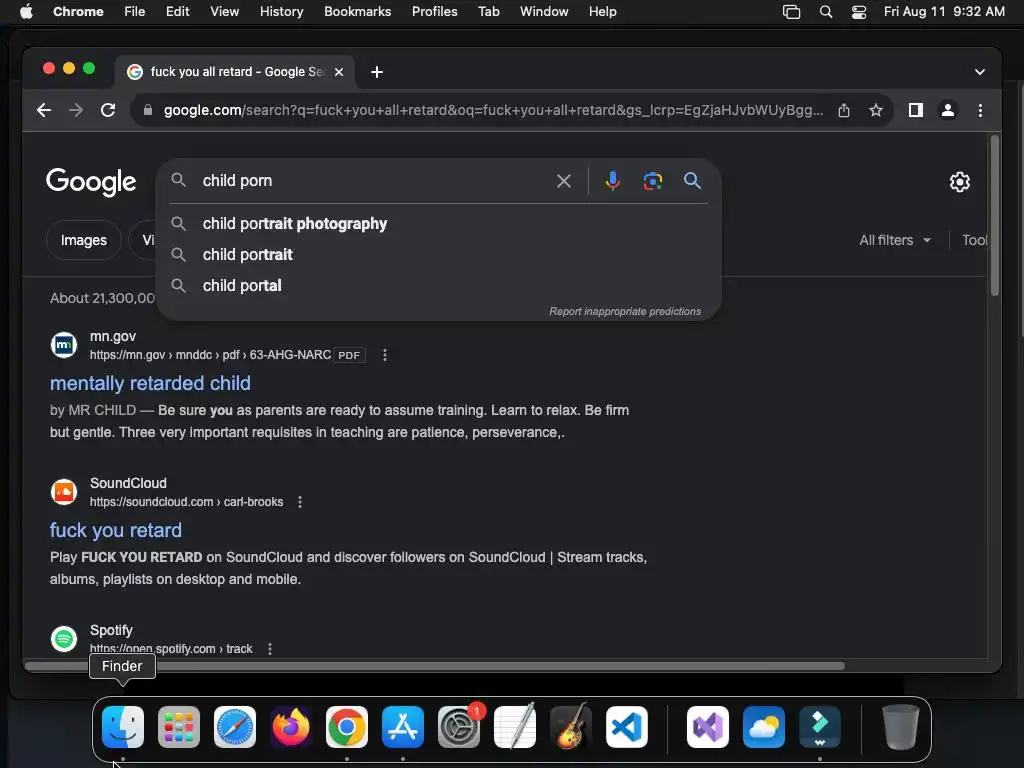Close the Google Search tab
The image size is (1024, 768).
click(339, 72)
